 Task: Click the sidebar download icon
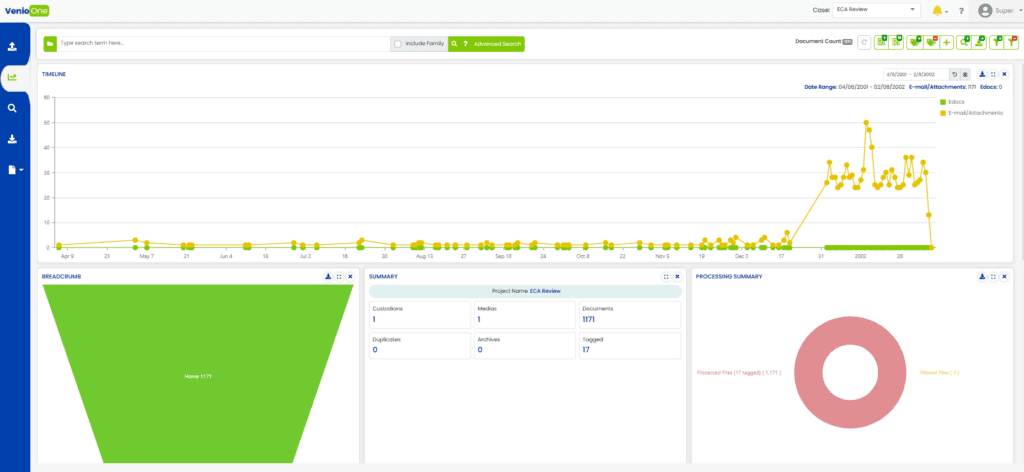click(12, 139)
